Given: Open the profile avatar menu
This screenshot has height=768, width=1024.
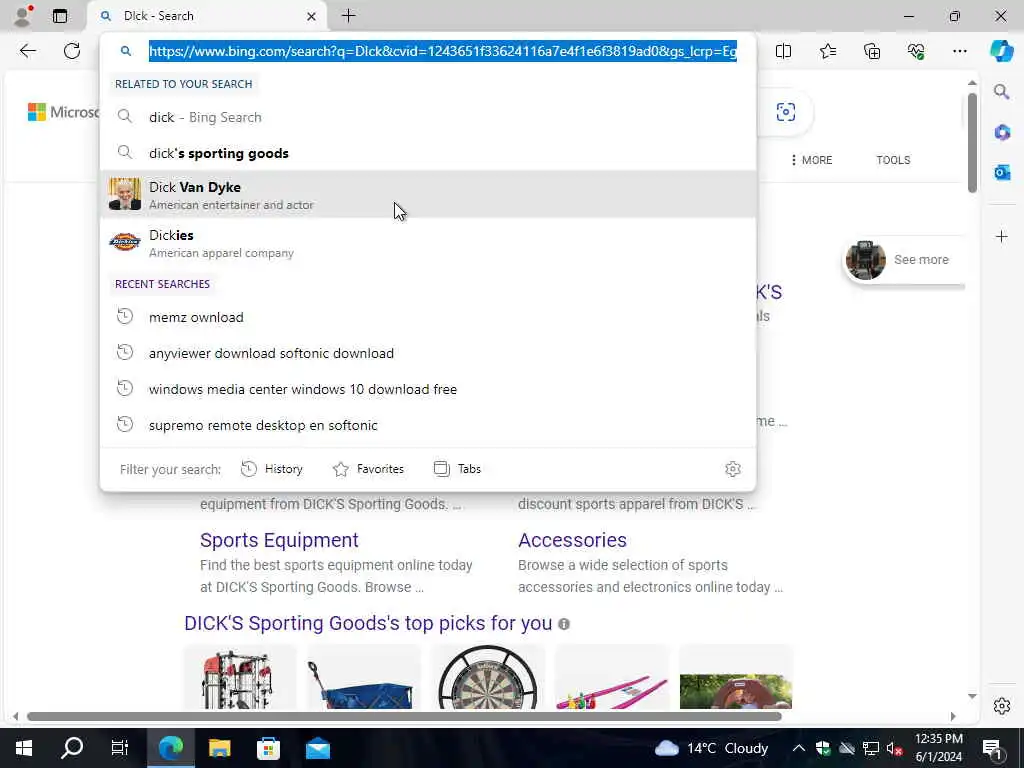Looking at the screenshot, I should (x=23, y=16).
